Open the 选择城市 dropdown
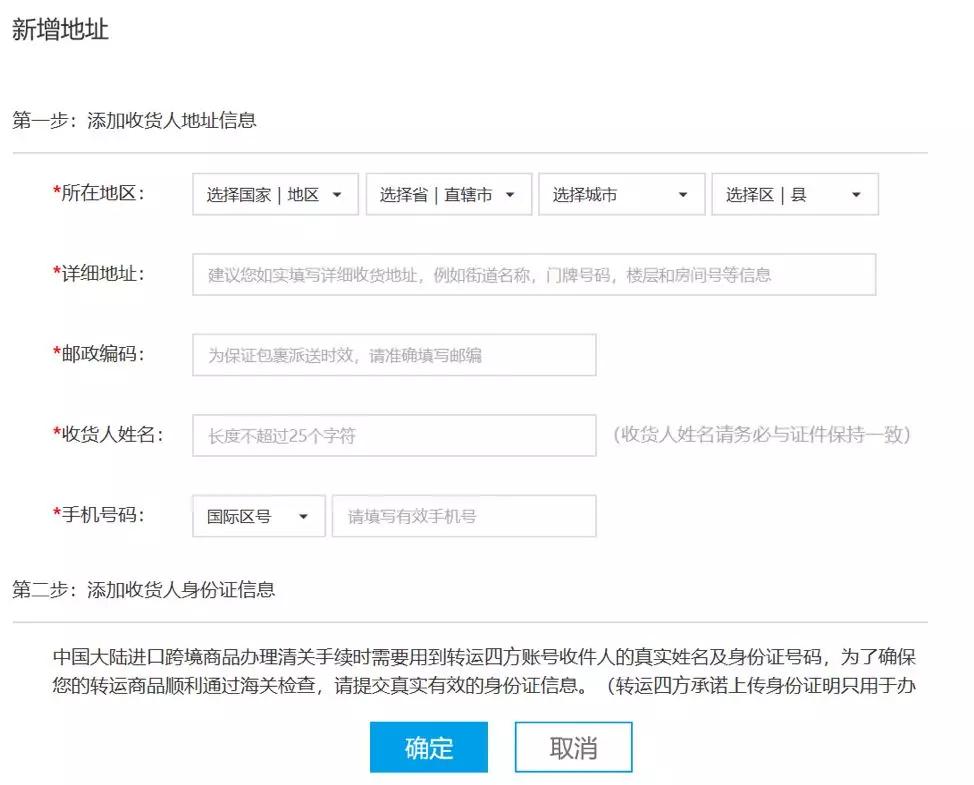Image resolution: width=974 pixels, height=785 pixels. tap(621, 194)
